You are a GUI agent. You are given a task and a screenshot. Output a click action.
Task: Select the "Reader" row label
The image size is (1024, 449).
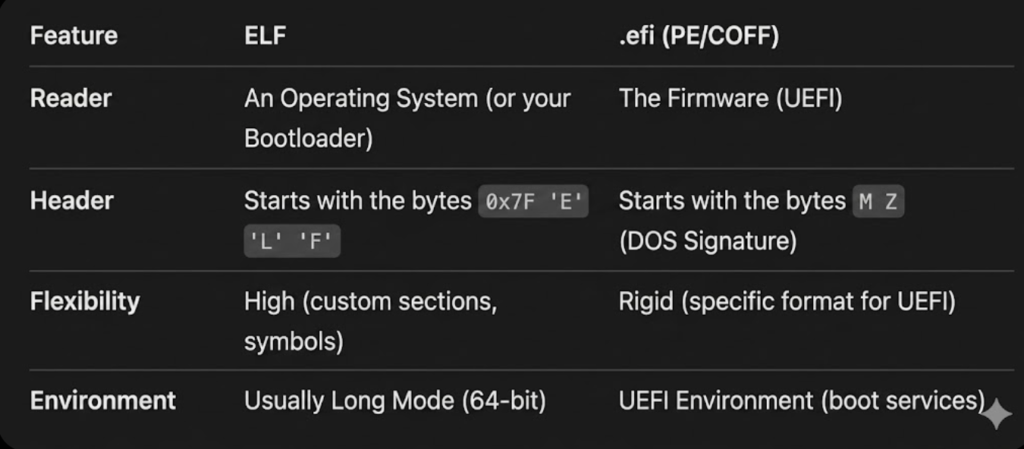pyautogui.click(x=71, y=98)
